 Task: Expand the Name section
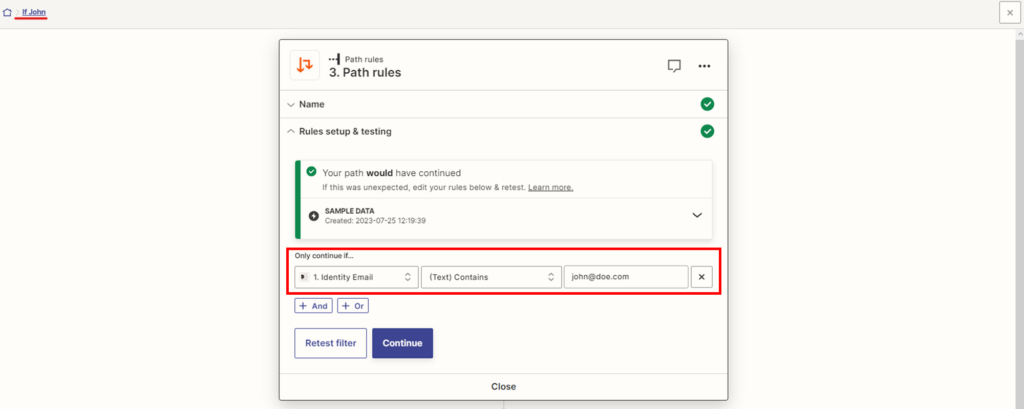(311, 104)
